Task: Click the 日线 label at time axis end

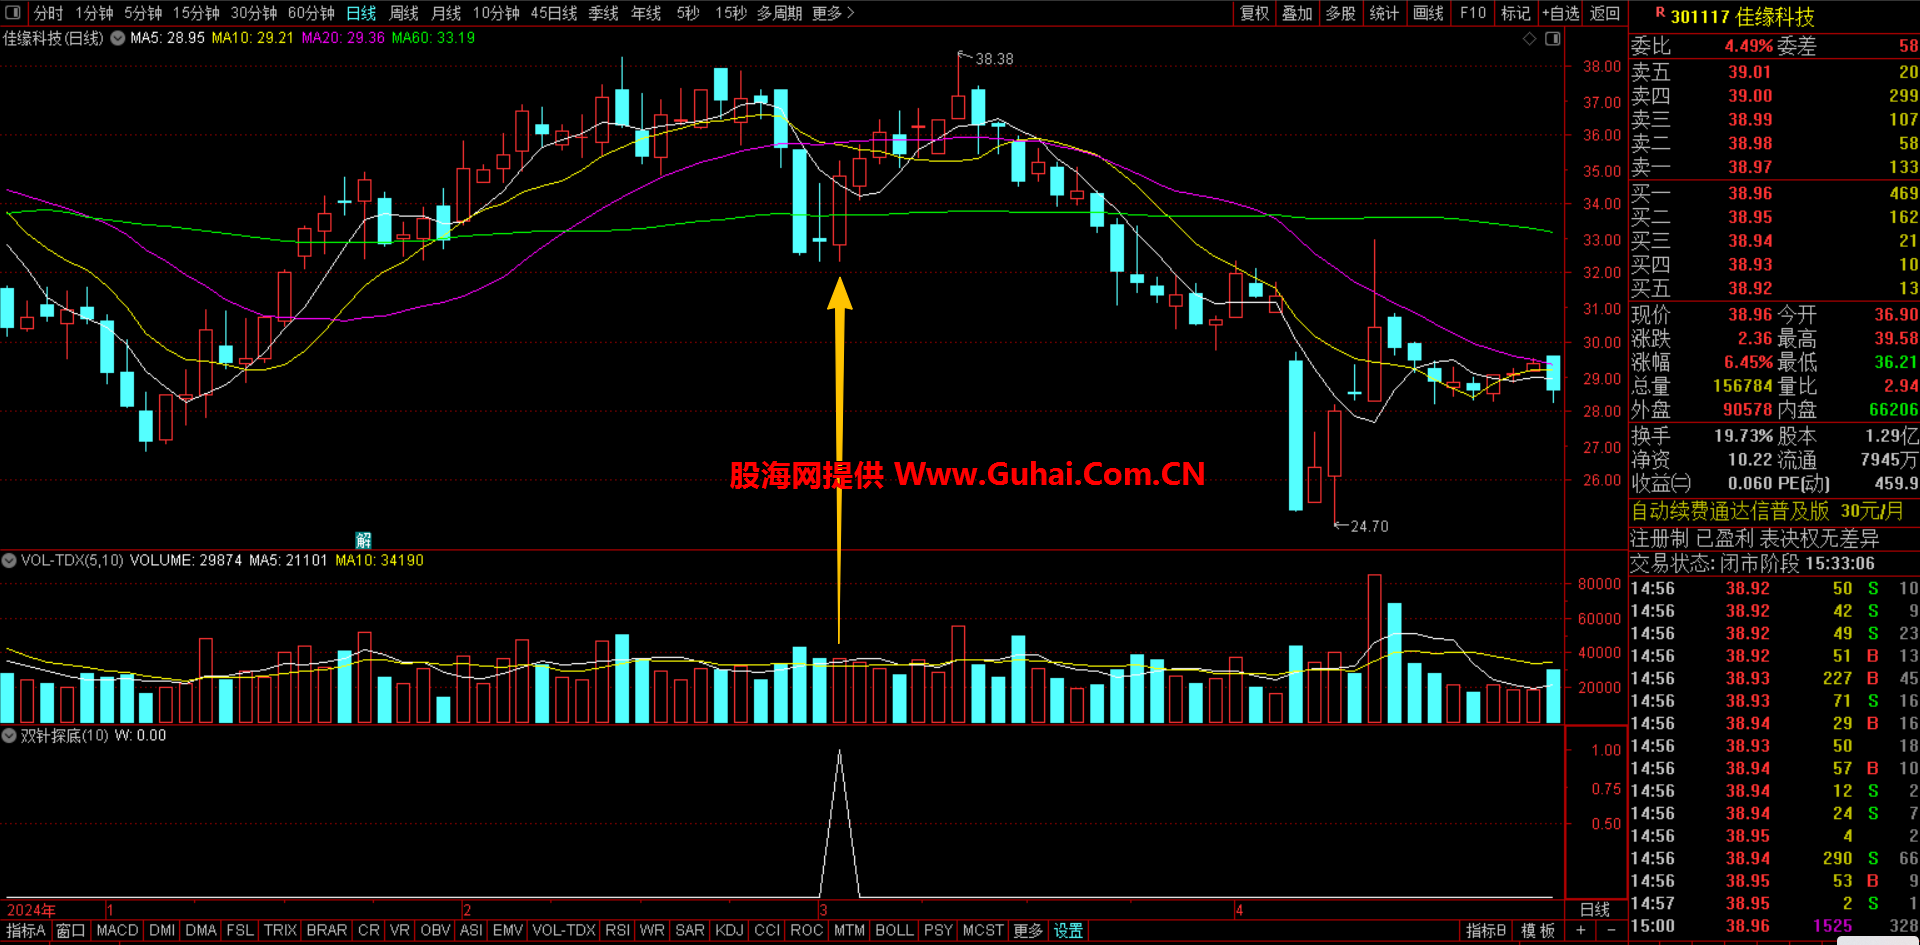Action: click(x=1595, y=910)
